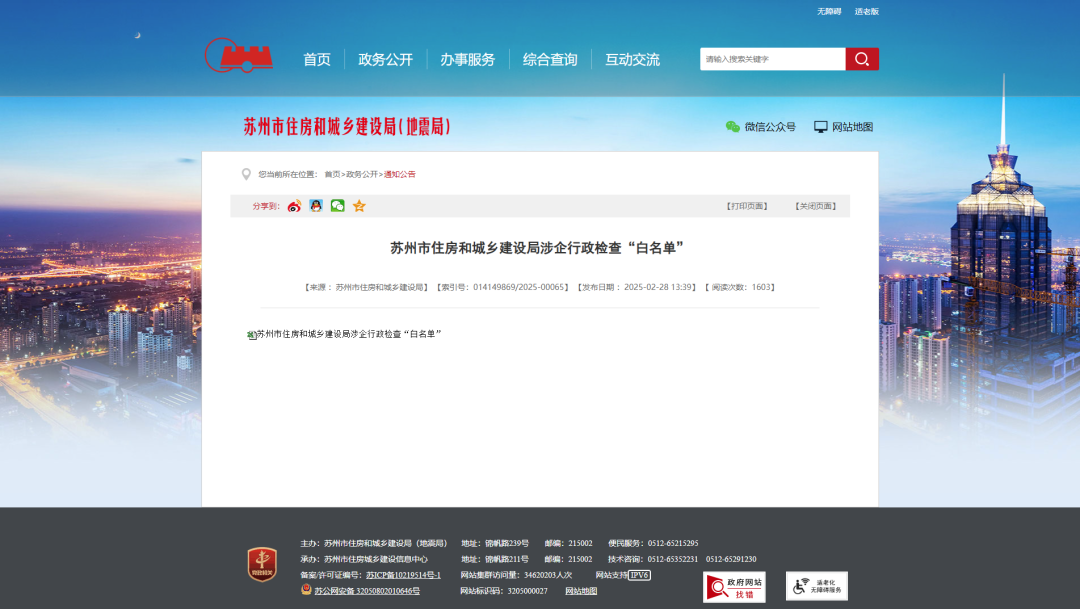Image resolution: width=1080 pixels, height=609 pixels.
Task: Click the 关闭页面 close page button
Action: click(x=815, y=206)
